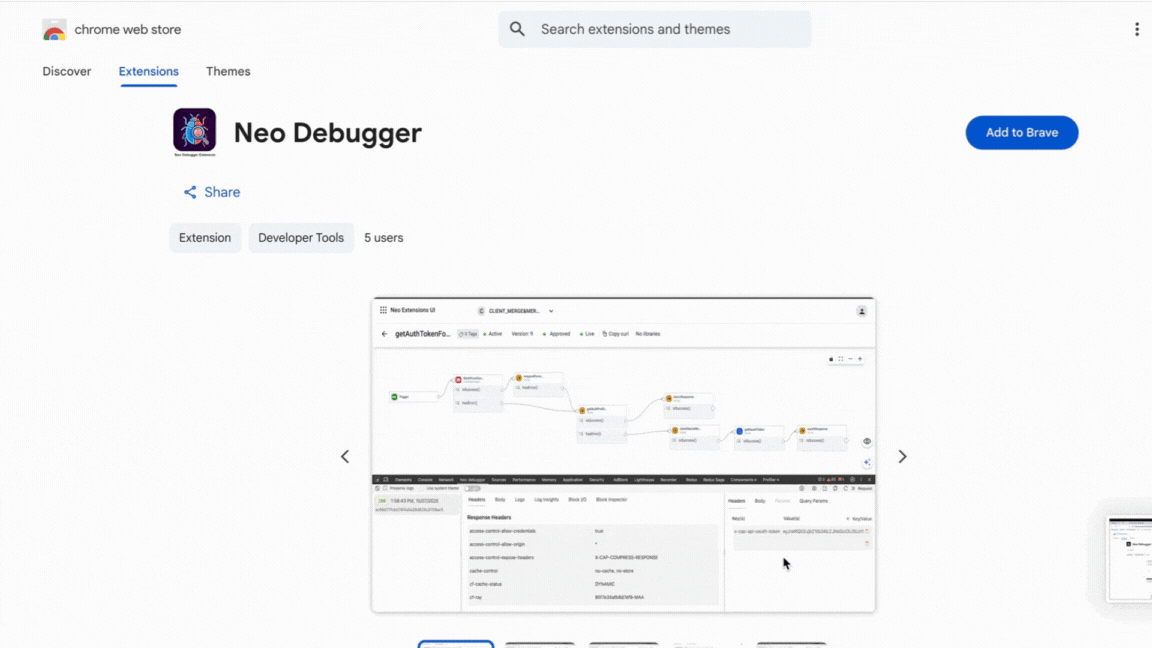Open the Chrome Web Store home logo

[54, 29]
